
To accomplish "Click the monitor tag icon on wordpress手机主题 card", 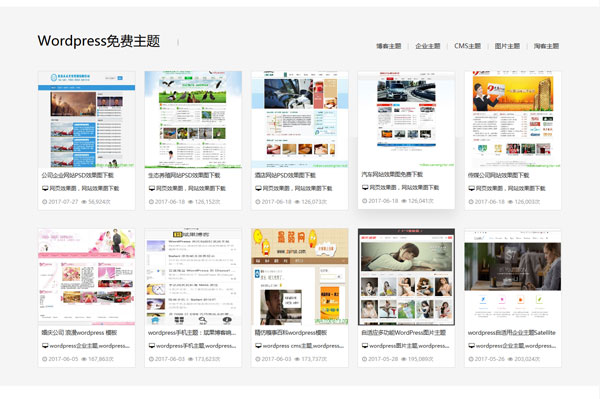I will [x=152, y=346].
